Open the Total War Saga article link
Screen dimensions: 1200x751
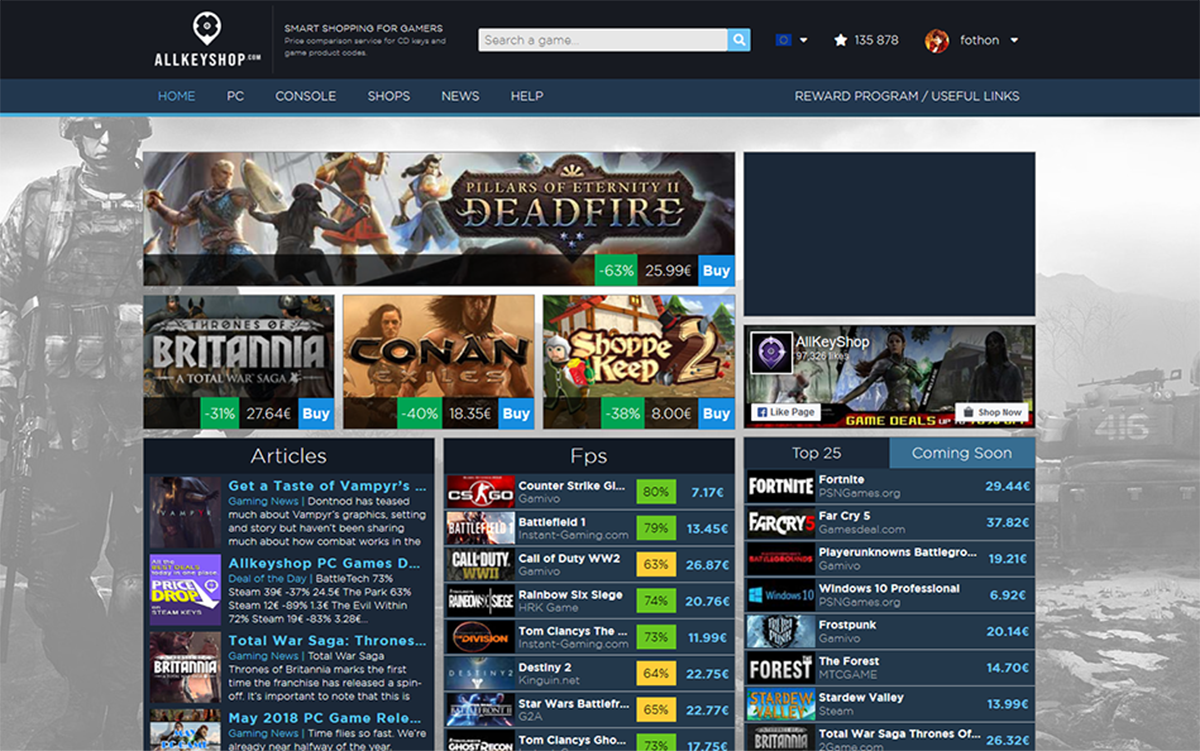tap(320, 640)
